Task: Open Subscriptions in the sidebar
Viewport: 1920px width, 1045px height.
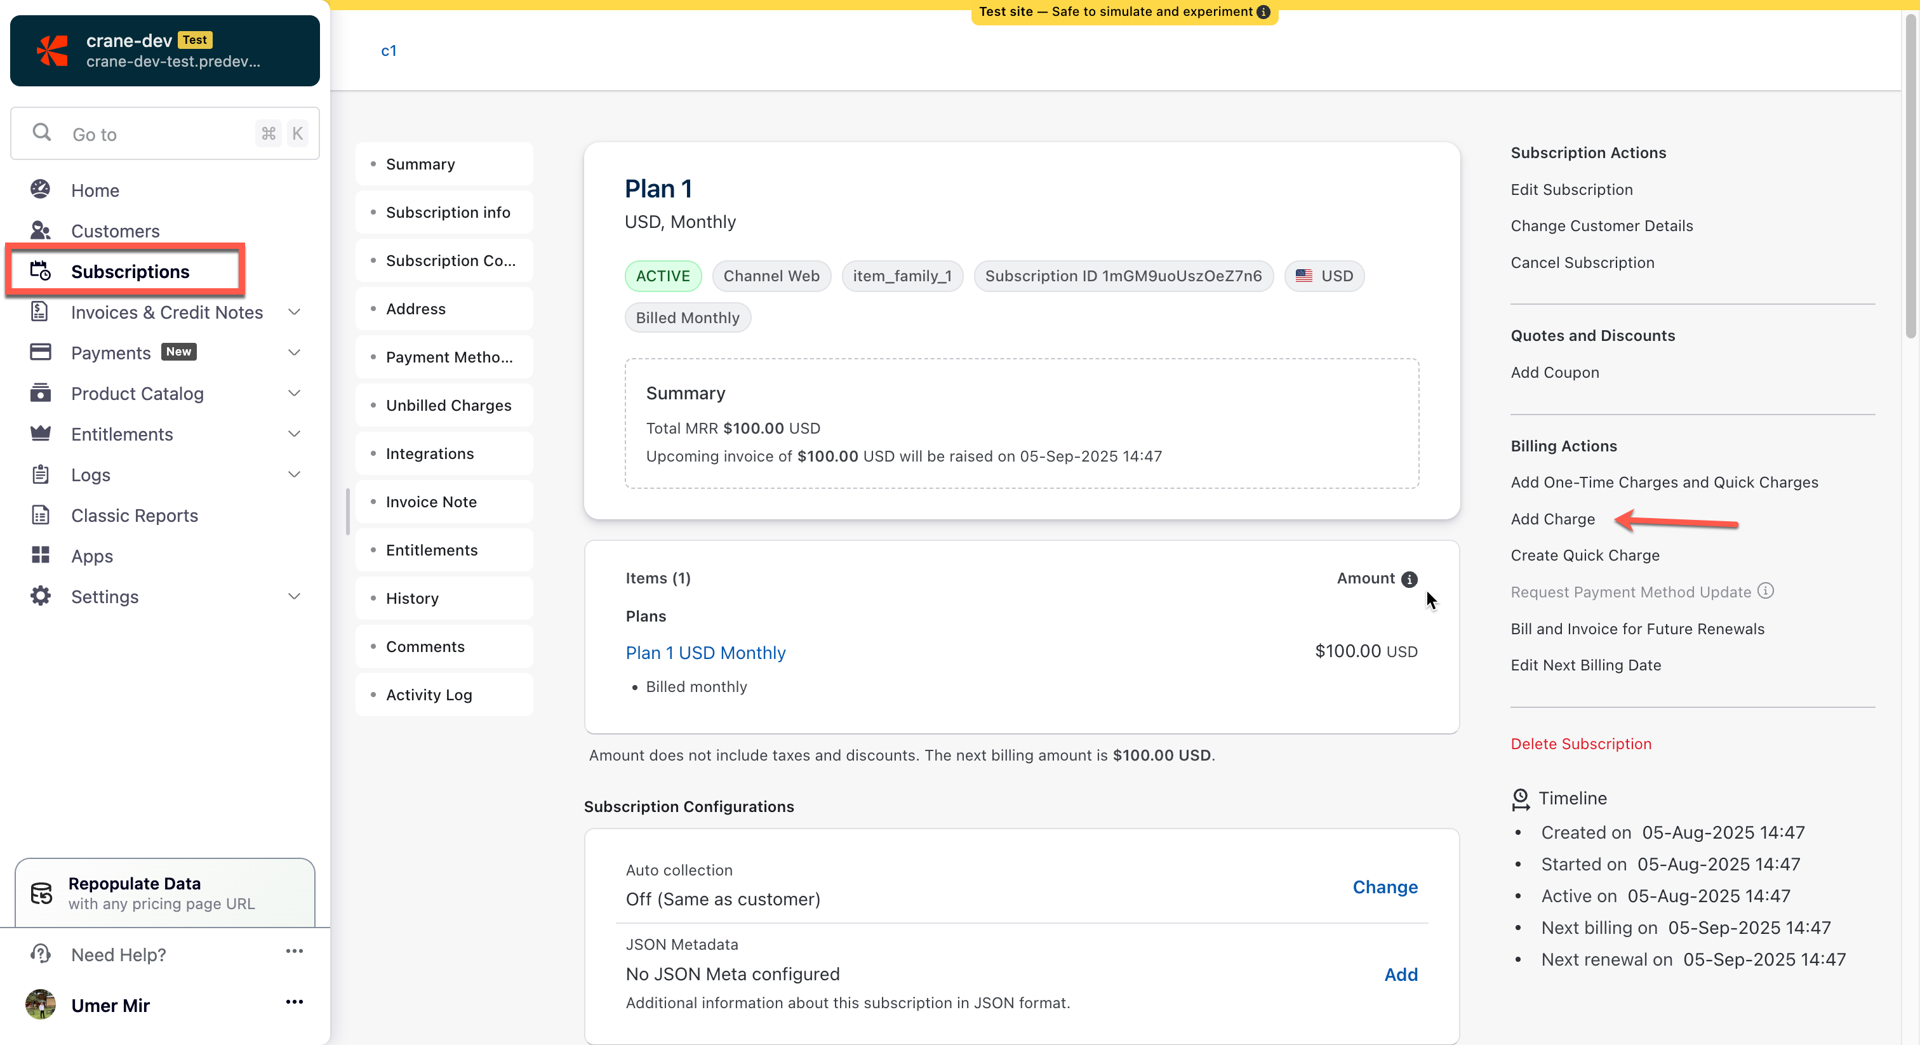Action: [130, 271]
